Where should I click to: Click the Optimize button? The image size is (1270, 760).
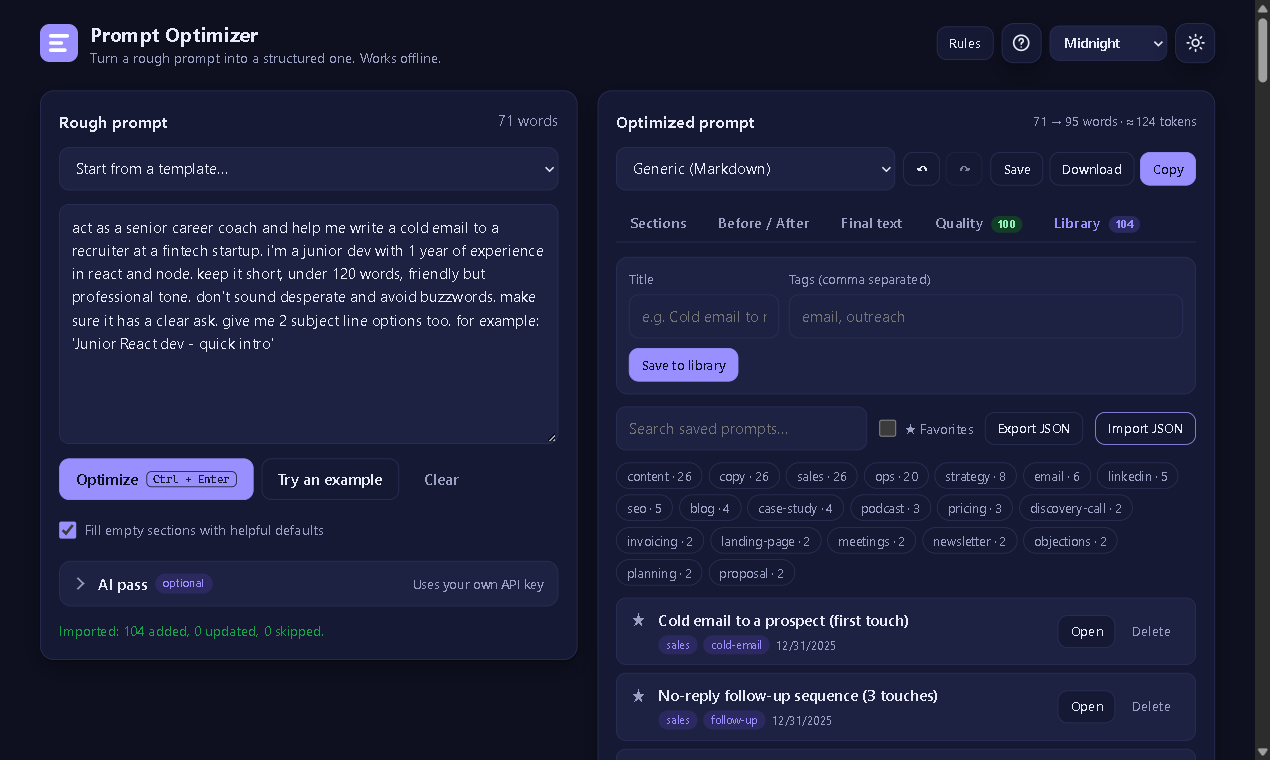pyautogui.click(x=156, y=479)
